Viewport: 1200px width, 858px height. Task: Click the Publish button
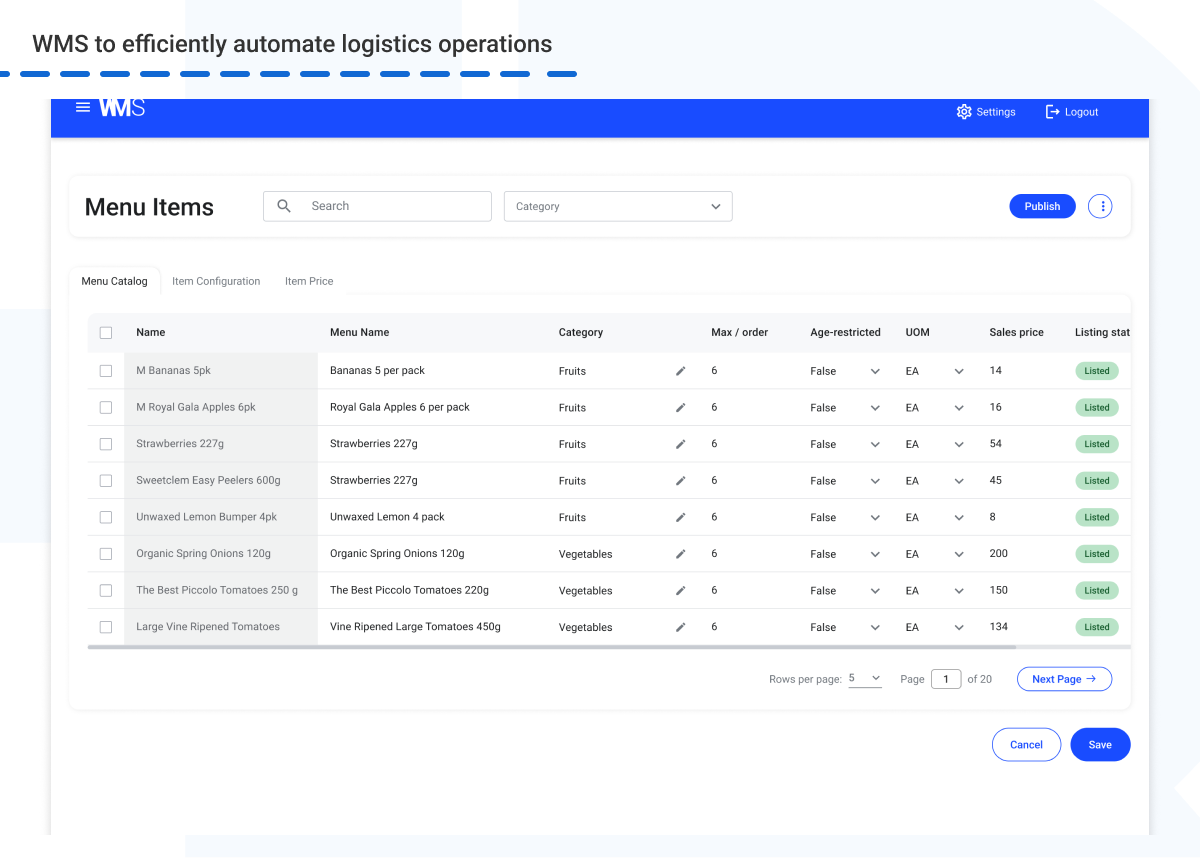point(1042,206)
